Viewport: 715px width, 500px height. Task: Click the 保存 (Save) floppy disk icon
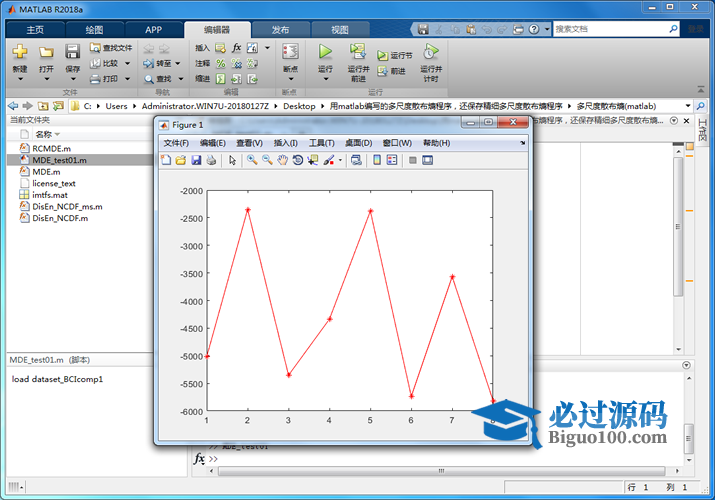click(73, 52)
